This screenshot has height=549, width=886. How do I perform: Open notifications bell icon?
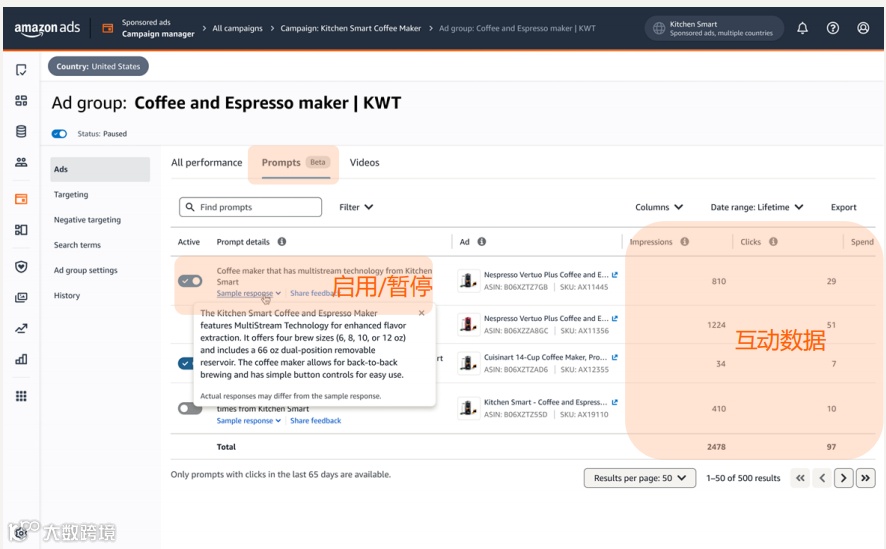[x=802, y=28]
